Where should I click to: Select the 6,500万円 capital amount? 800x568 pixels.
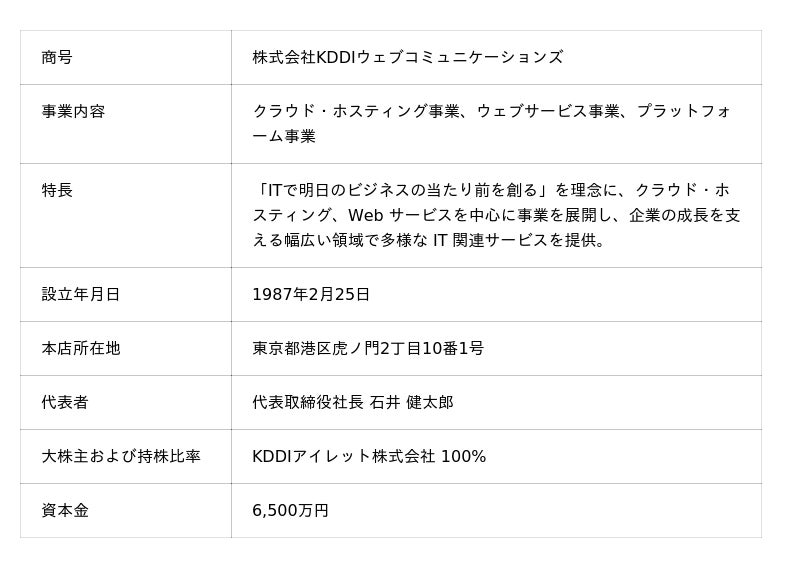tap(290, 511)
